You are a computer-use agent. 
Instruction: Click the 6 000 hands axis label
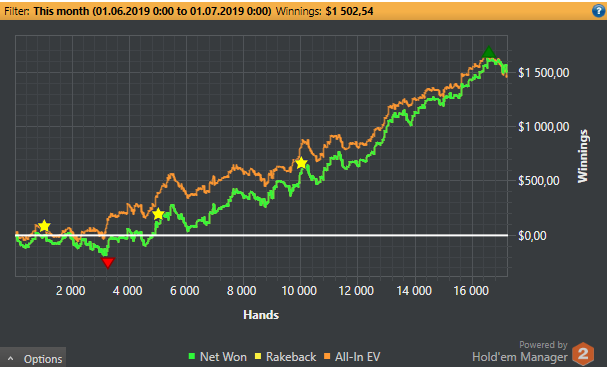185,291
